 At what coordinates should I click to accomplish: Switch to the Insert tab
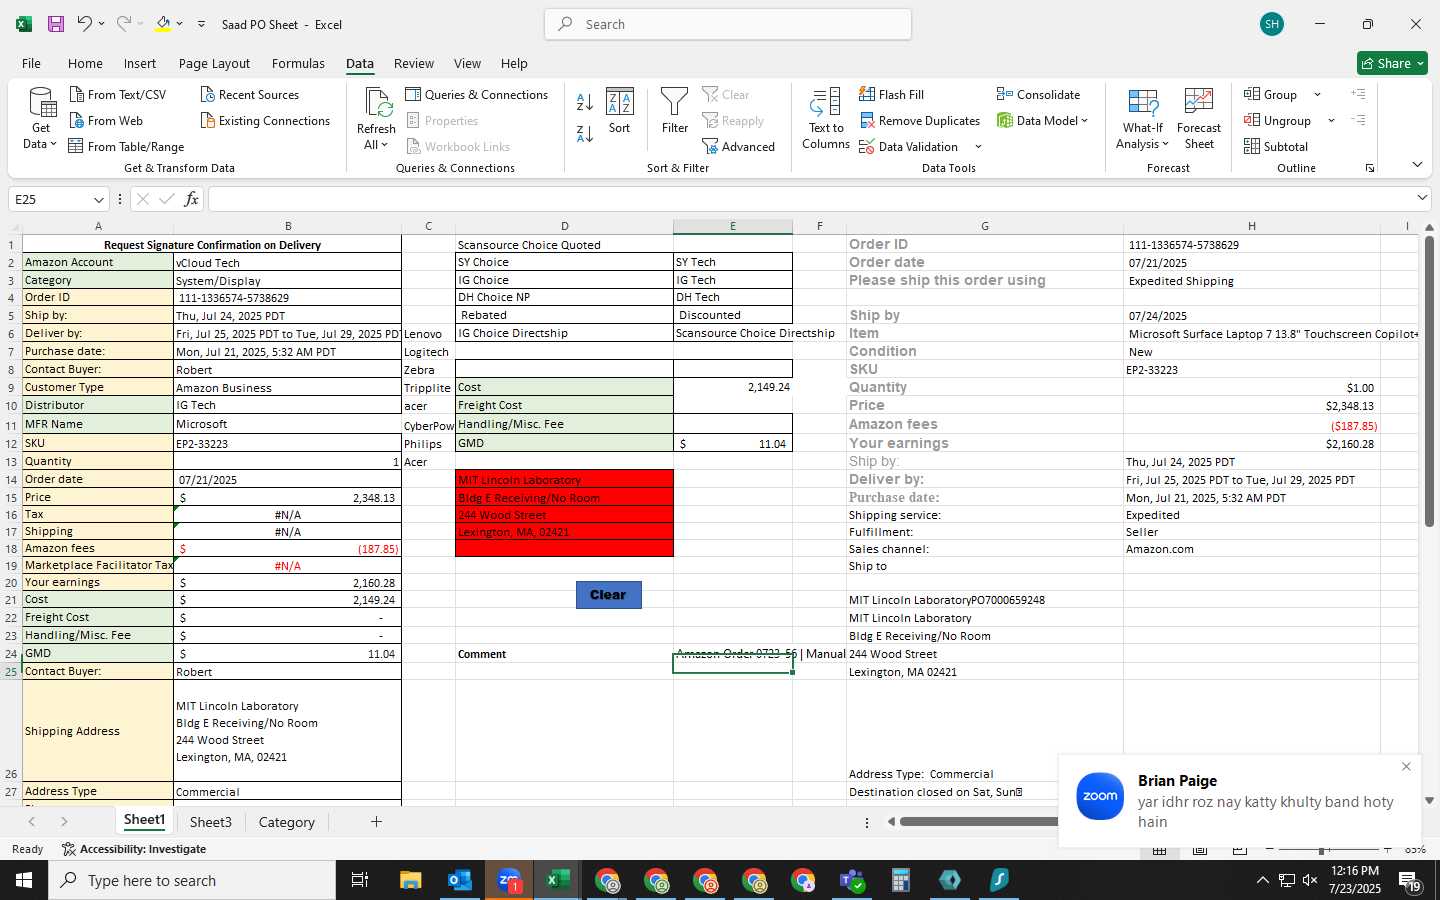pyautogui.click(x=140, y=63)
